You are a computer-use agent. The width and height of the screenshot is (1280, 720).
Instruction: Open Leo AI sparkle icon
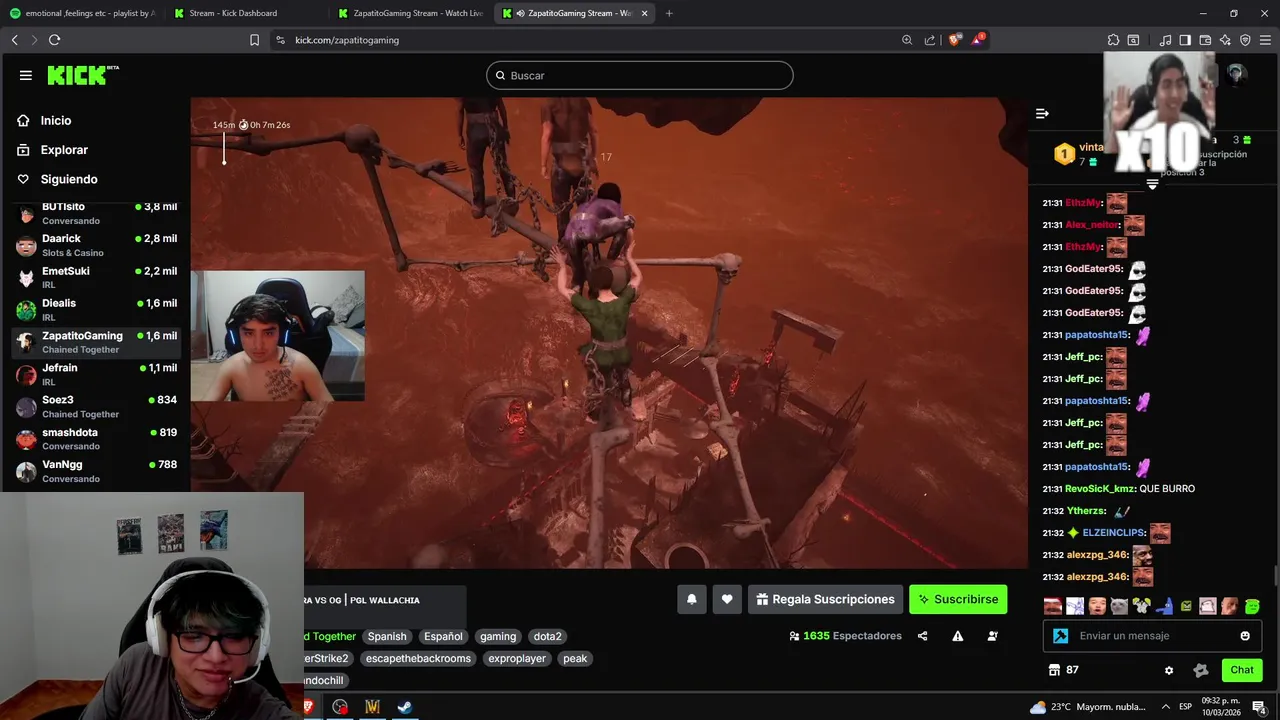tap(1225, 40)
